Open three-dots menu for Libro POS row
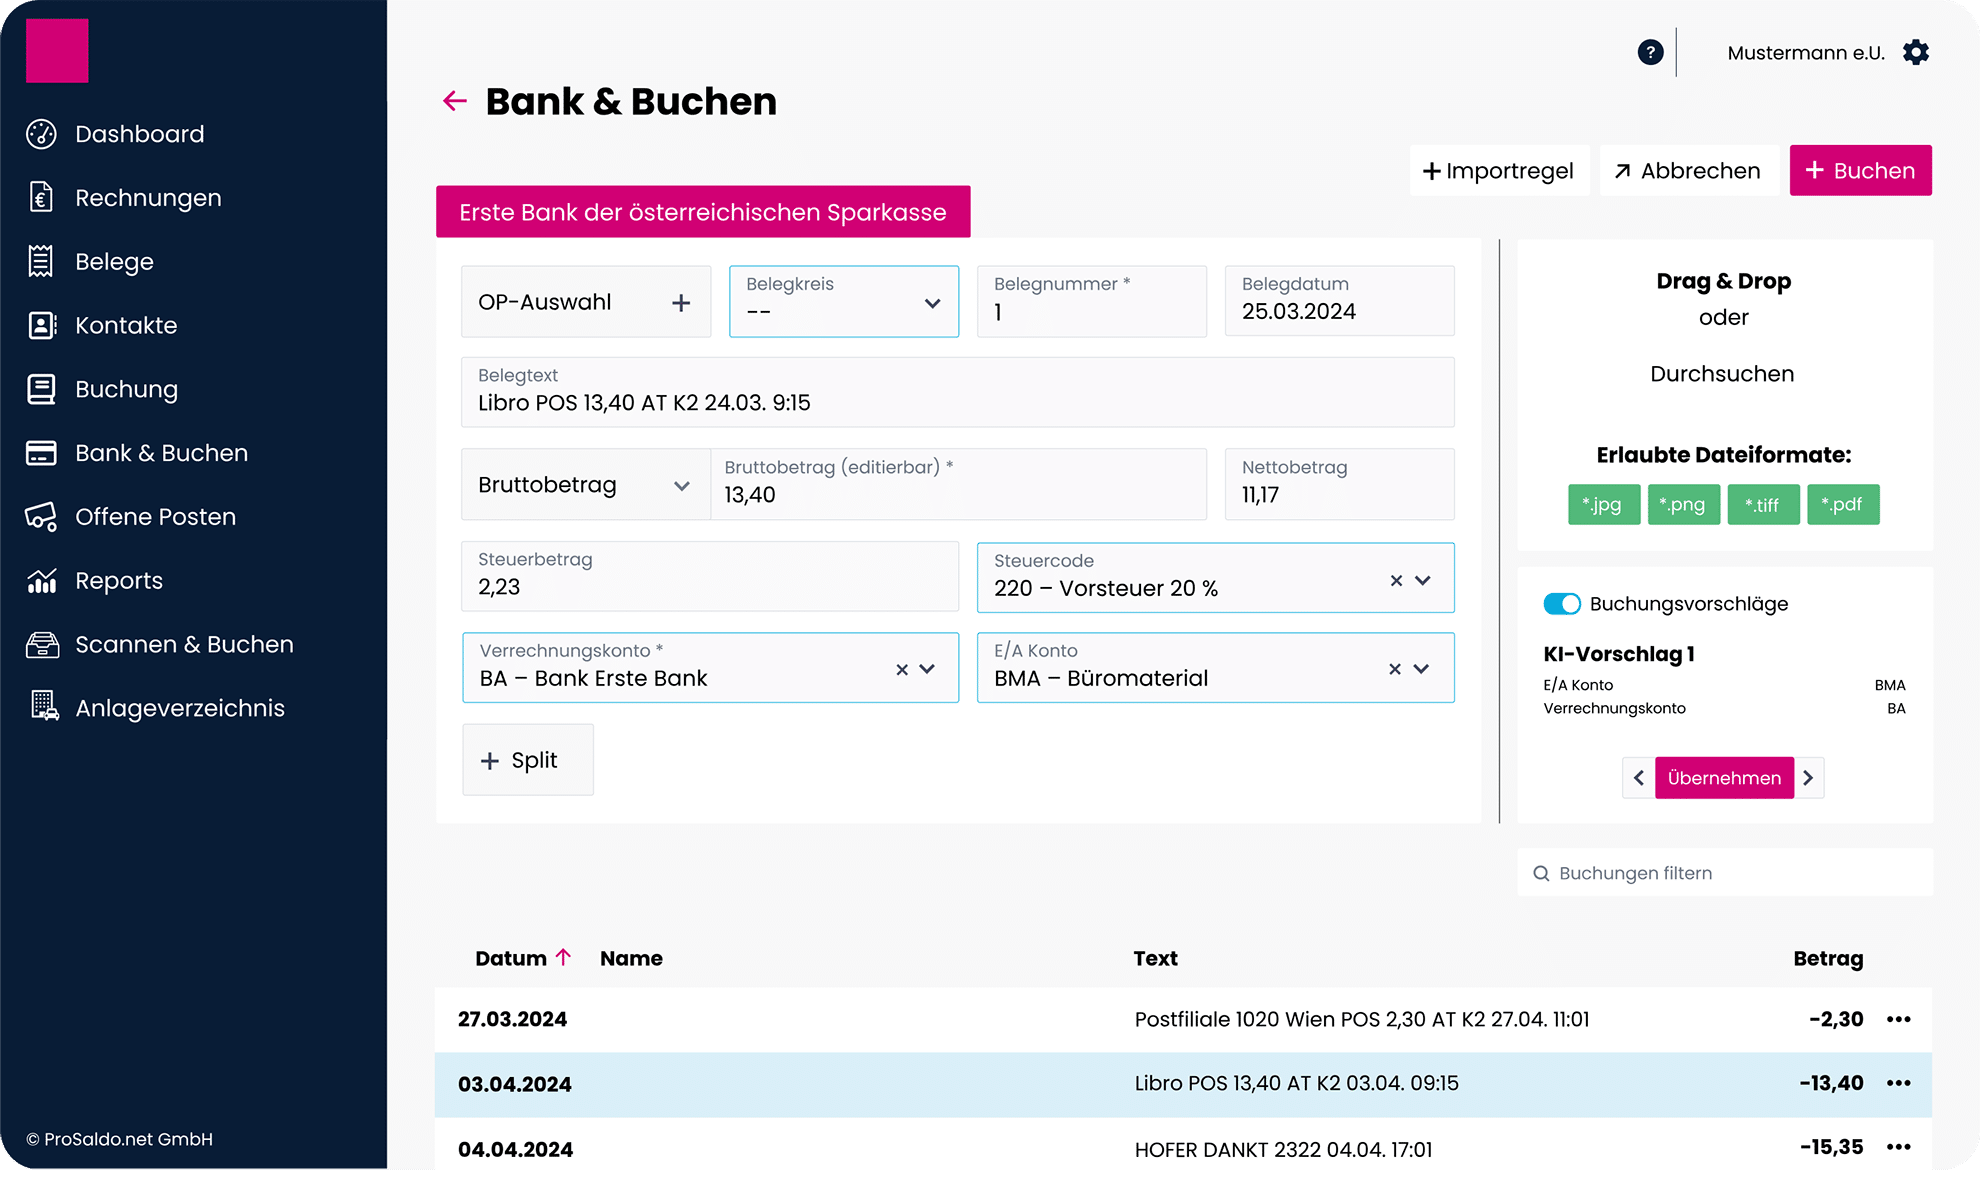1980x1183 pixels. tap(1898, 1083)
